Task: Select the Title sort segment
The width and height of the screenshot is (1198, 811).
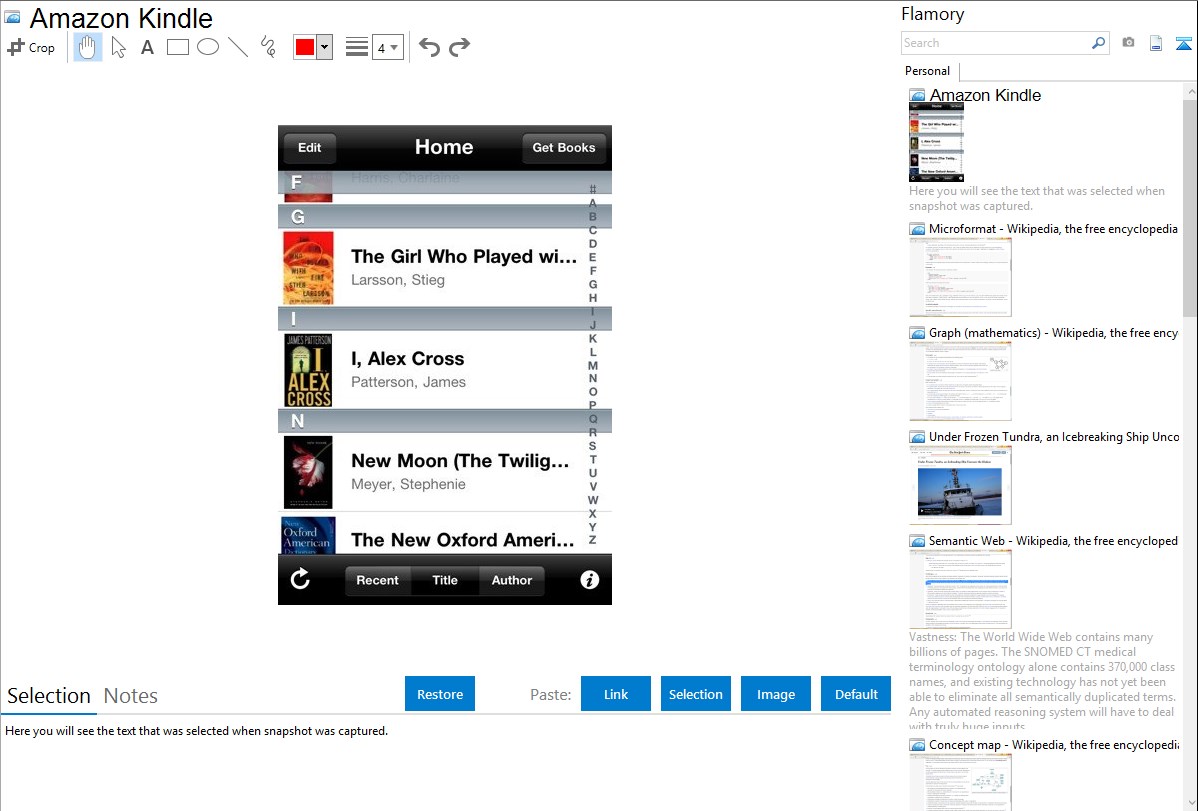Action: coord(445,580)
